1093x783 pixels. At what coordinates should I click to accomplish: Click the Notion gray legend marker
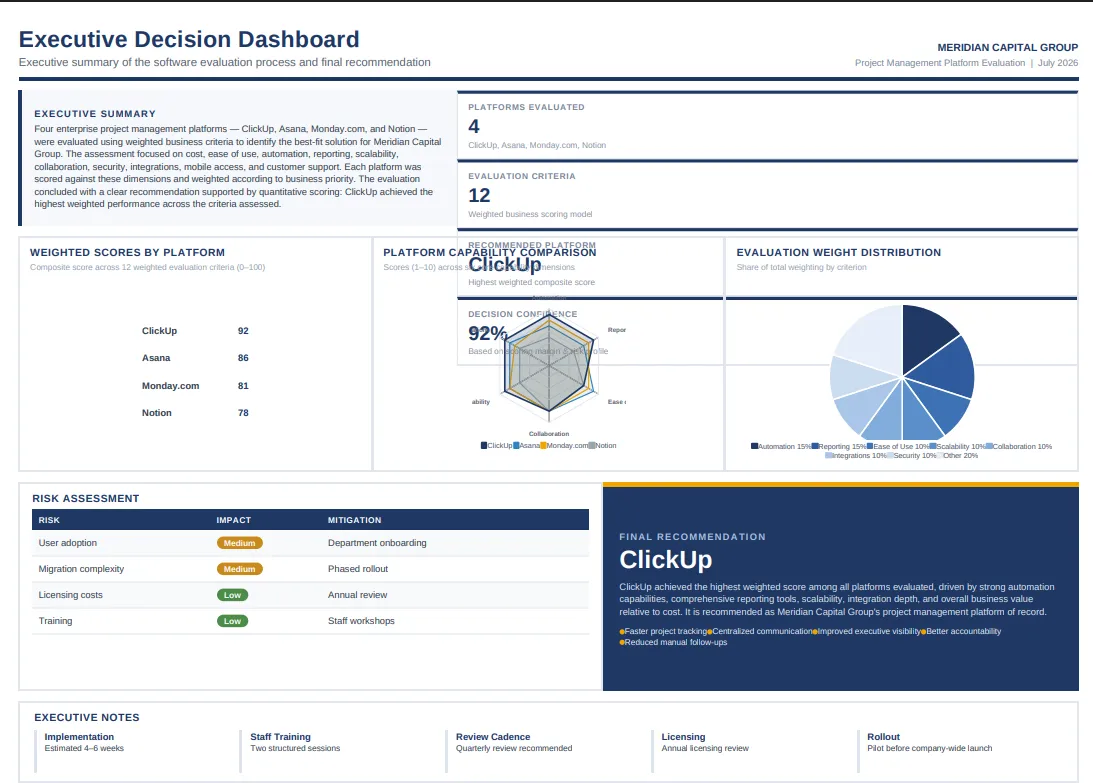pyautogui.click(x=592, y=446)
